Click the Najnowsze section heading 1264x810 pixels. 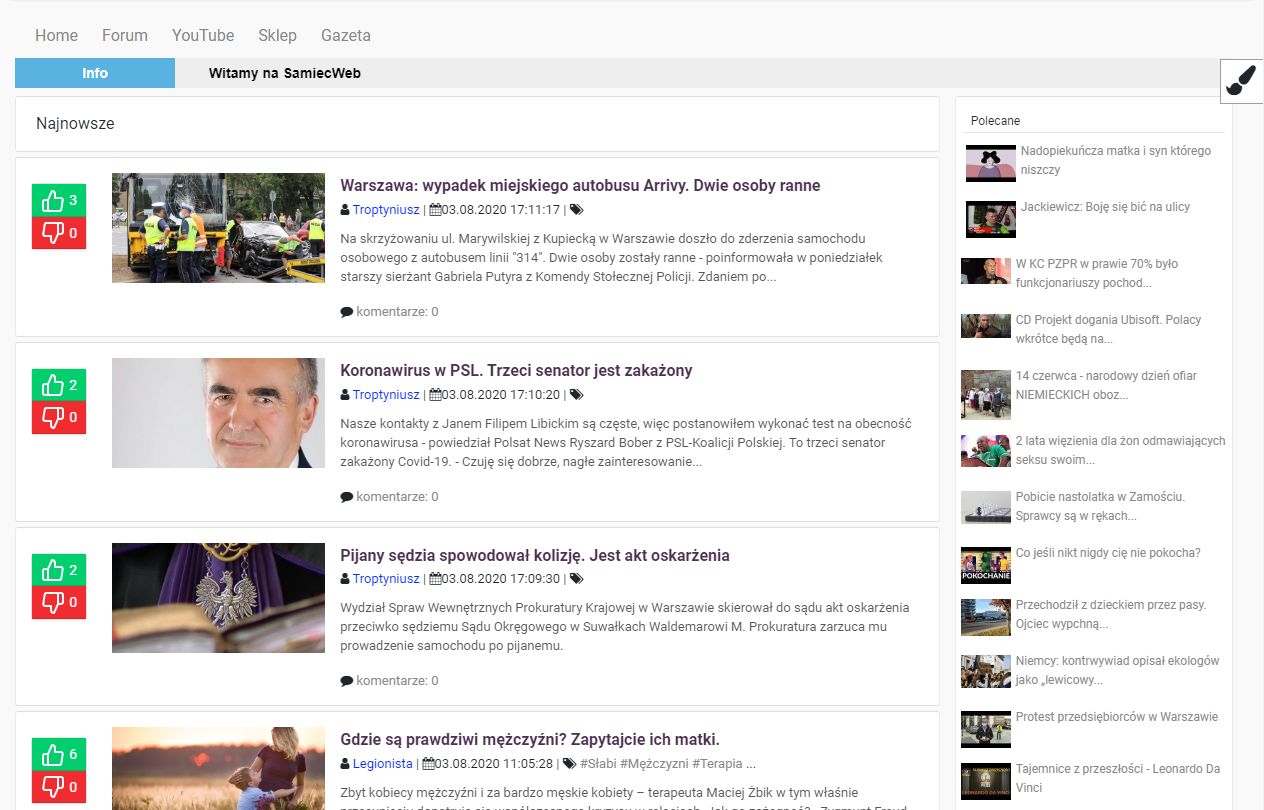(x=75, y=124)
